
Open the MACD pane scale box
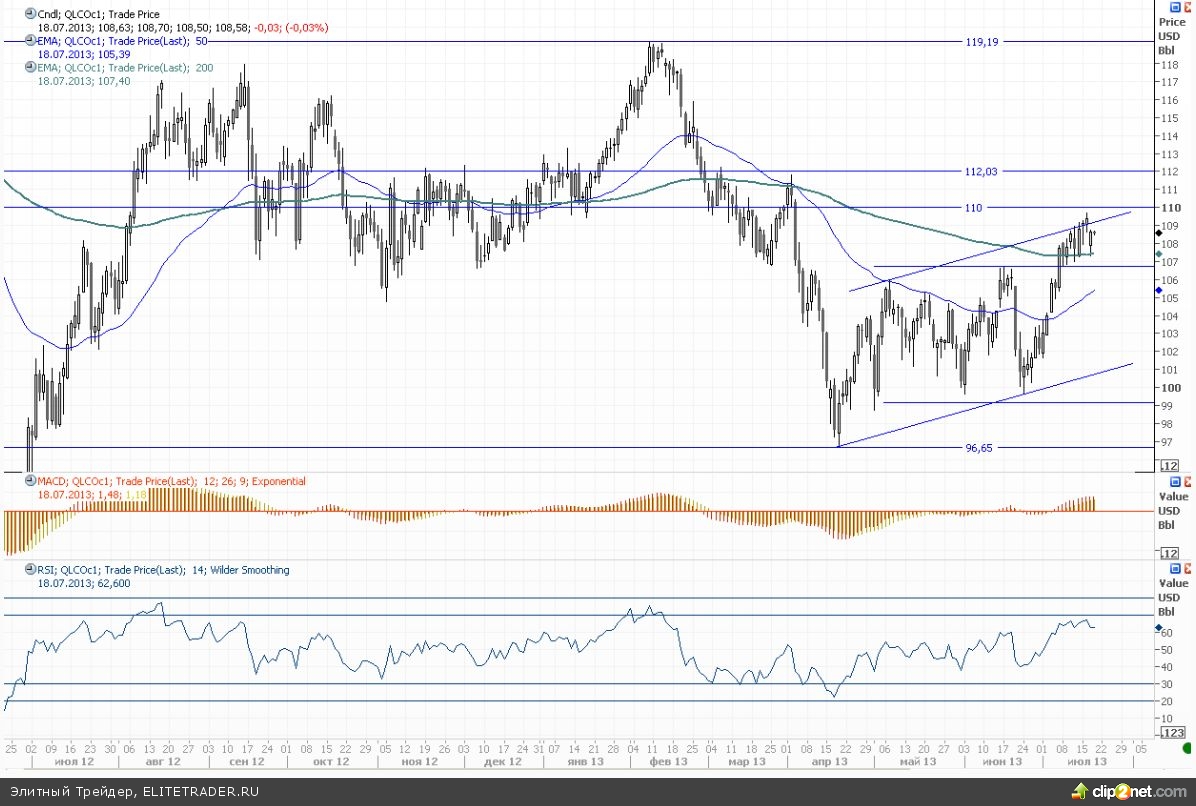1168,553
